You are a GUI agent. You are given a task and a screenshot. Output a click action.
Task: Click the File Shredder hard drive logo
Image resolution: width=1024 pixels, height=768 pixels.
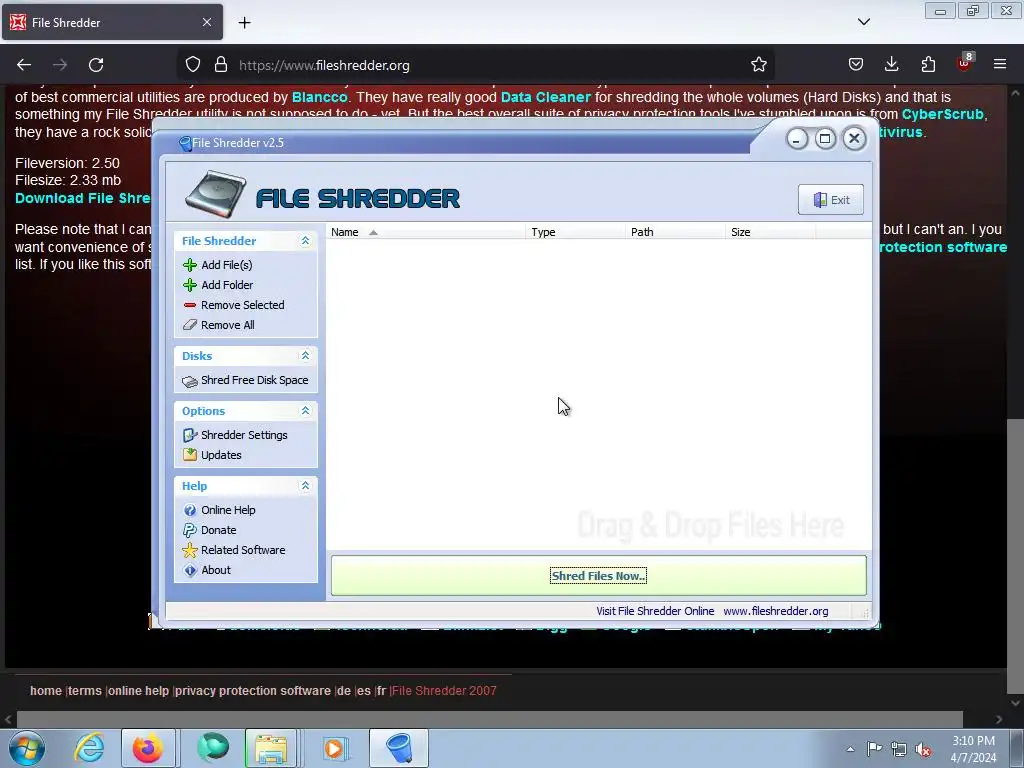tap(216, 195)
